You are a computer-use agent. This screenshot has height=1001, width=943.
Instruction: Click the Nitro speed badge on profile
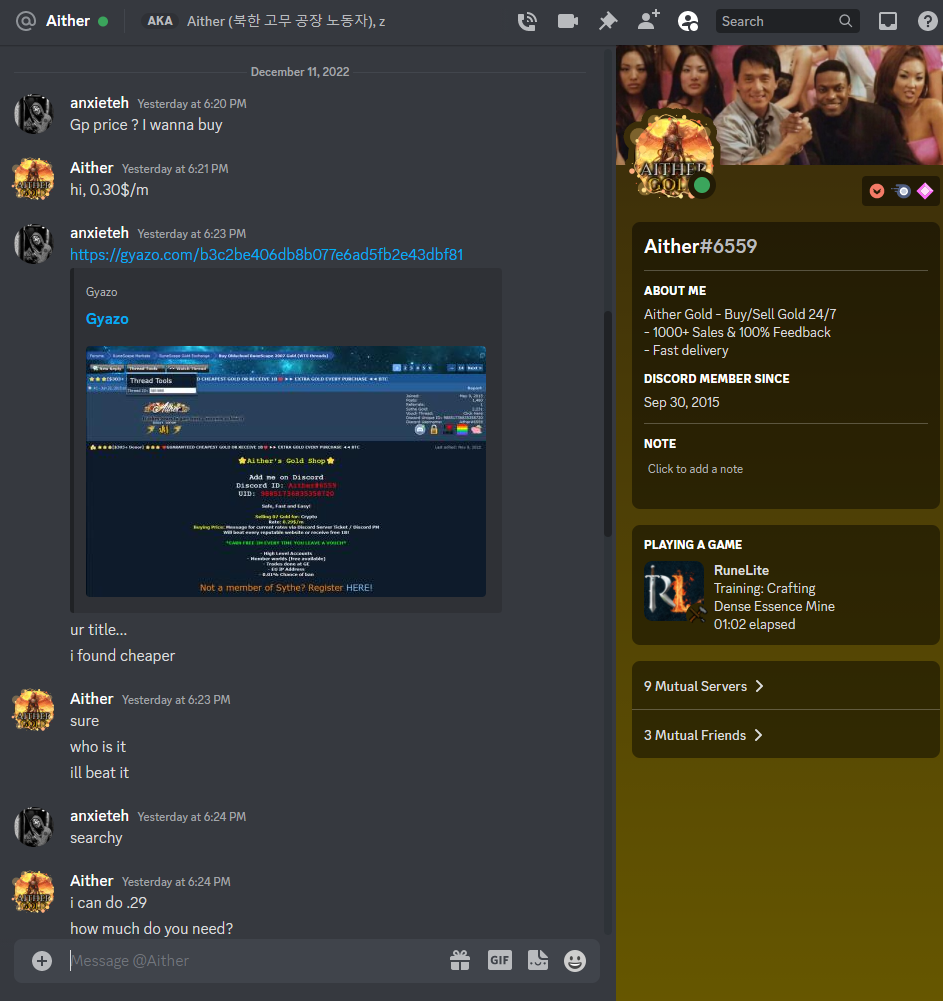click(x=901, y=191)
